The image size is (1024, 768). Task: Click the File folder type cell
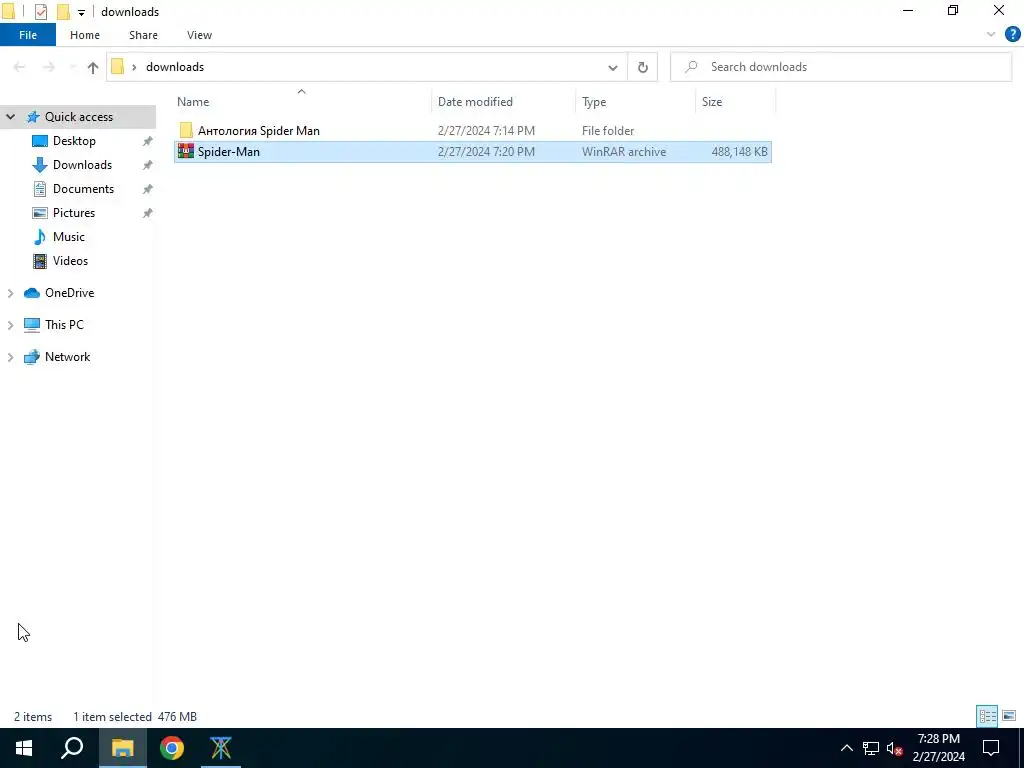coord(608,131)
